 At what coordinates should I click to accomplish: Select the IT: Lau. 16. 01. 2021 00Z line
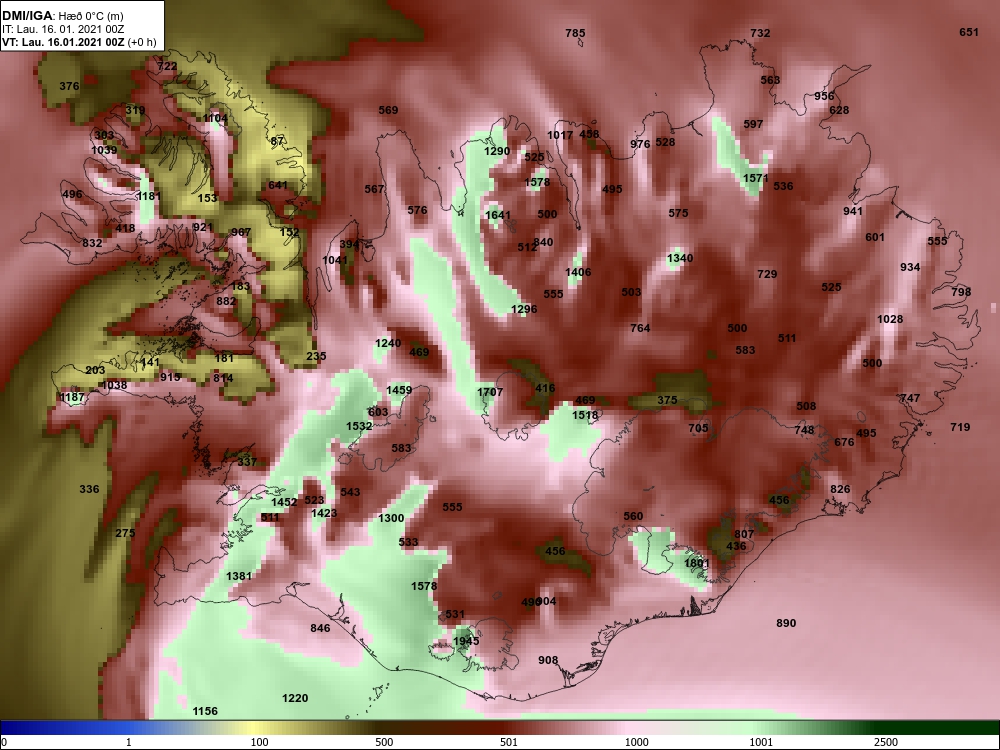tap(62, 29)
